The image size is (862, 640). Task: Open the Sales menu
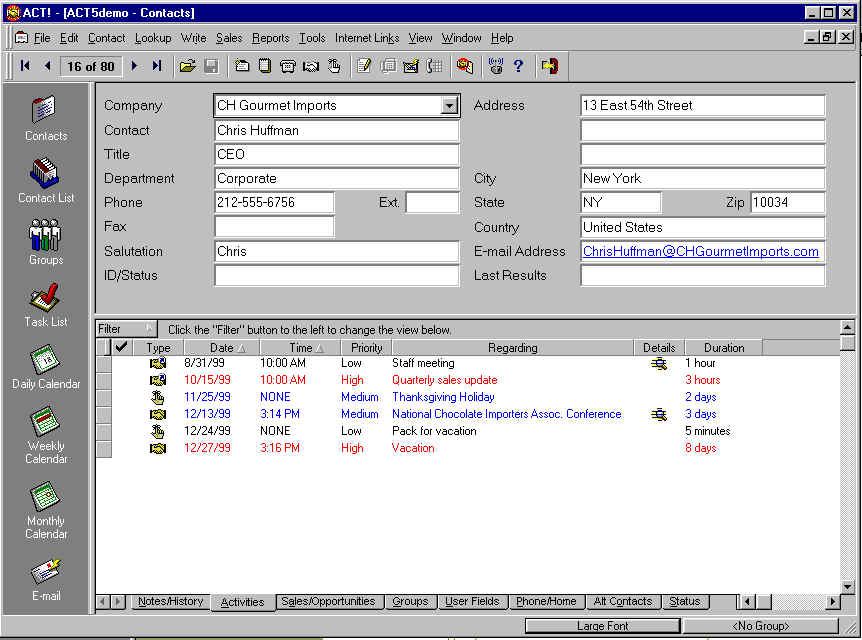pyautogui.click(x=229, y=38)
